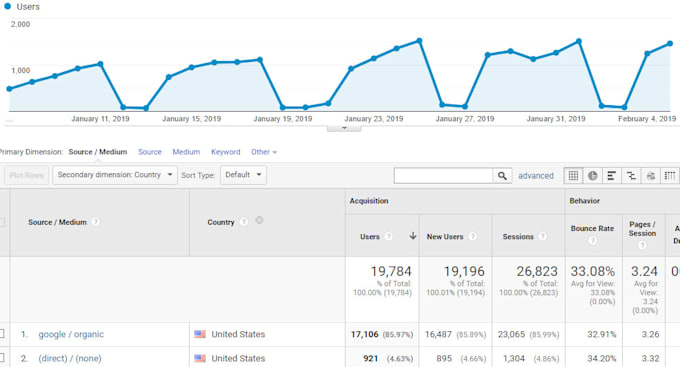Switch to data table view icon

pyautogui.click(x=573, y=176)
